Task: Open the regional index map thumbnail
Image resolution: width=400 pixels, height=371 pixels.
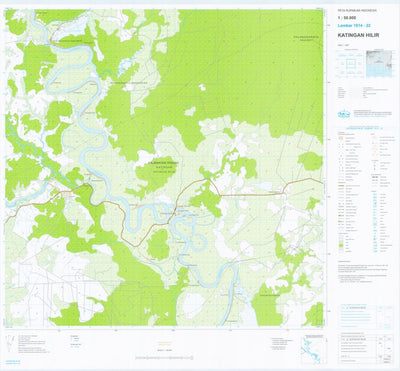Action: pos(380,64)
